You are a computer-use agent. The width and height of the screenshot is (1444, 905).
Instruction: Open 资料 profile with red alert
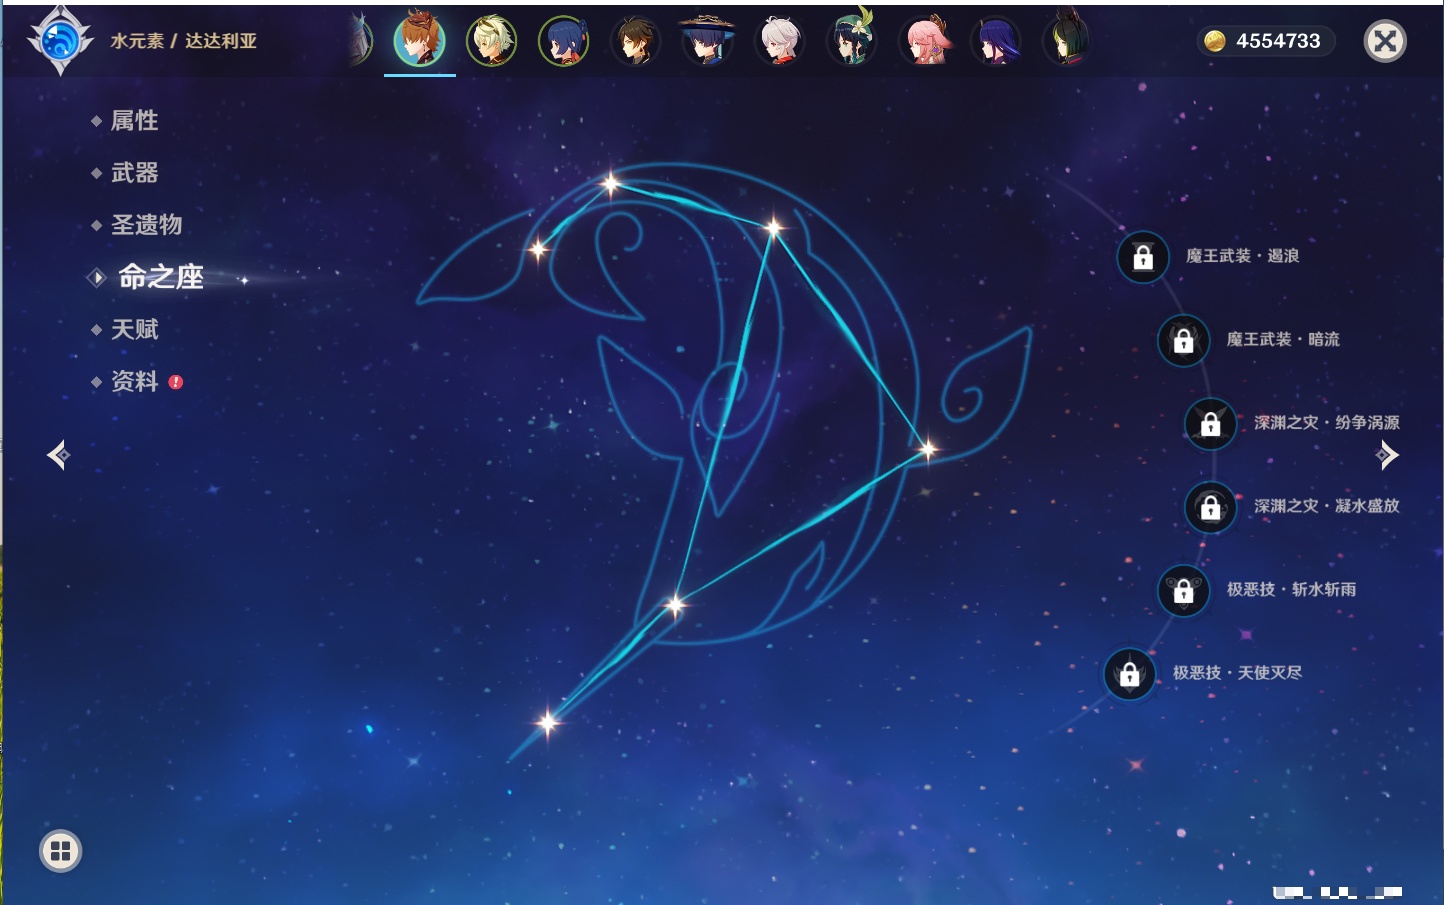point(134,381)
